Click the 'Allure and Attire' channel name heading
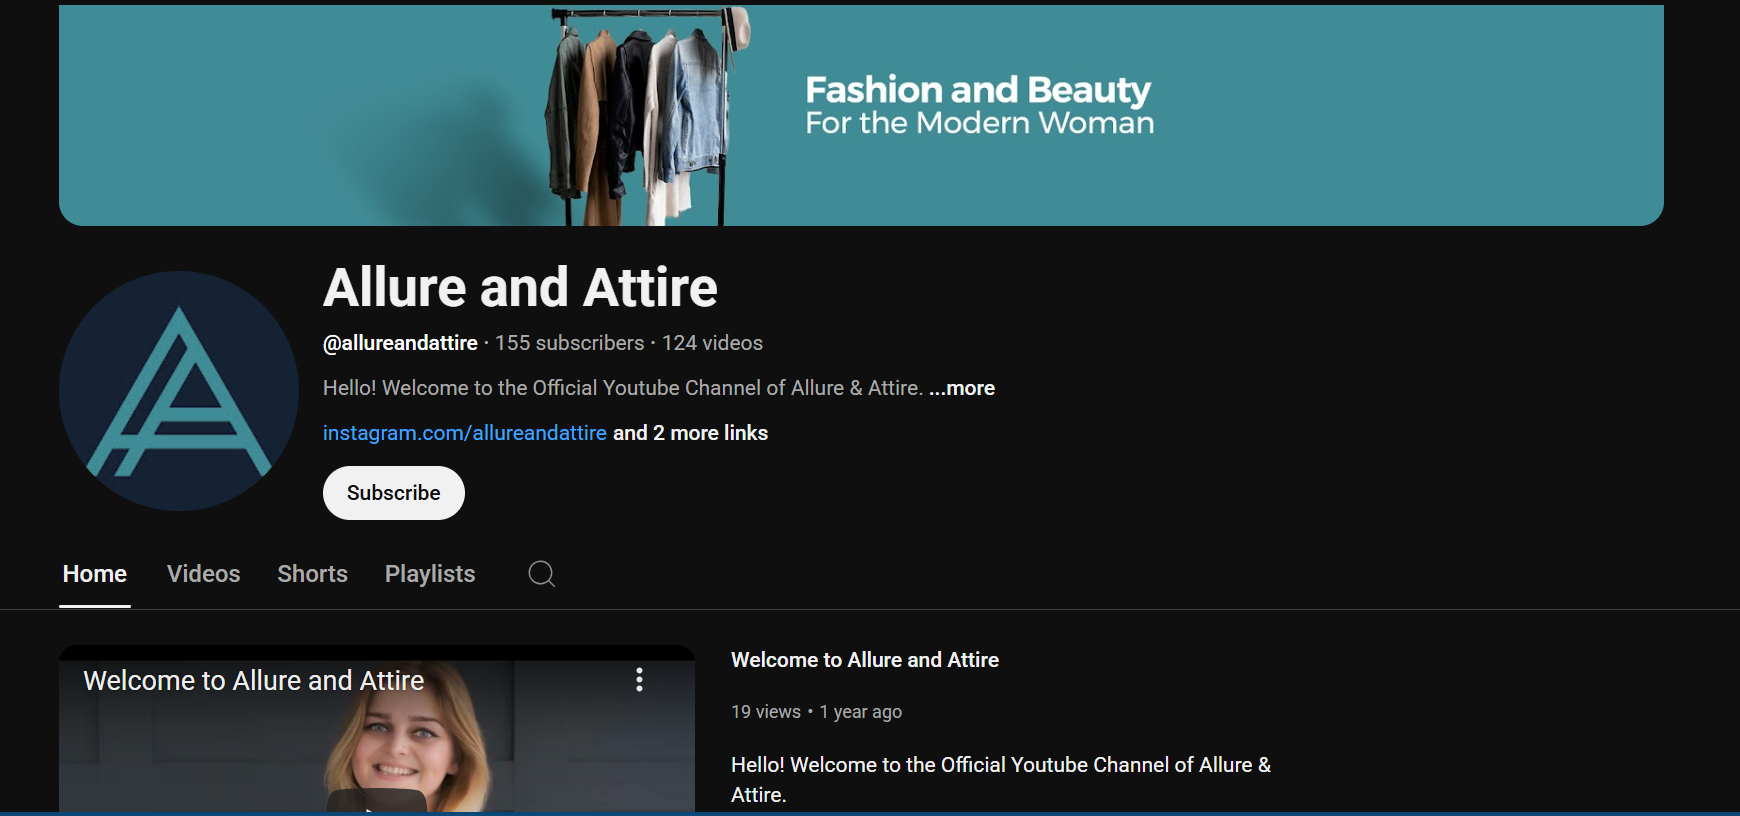The image size is (1740, 816). [520, 288]
